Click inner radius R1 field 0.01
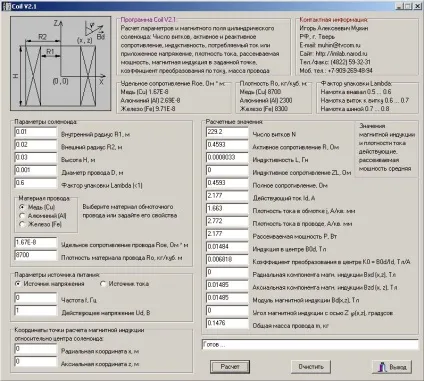This screenshot has width=424, height=381. (x=36, y=132)
